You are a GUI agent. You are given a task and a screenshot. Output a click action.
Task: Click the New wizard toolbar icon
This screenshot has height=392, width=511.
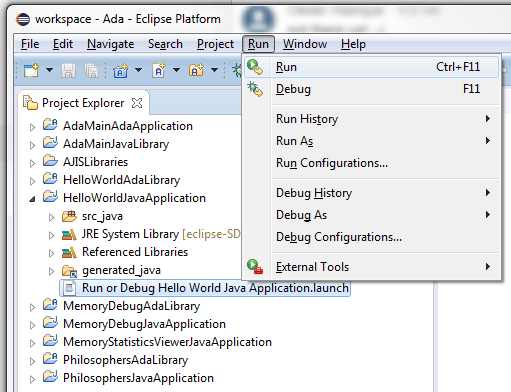[x=31, y=70]
